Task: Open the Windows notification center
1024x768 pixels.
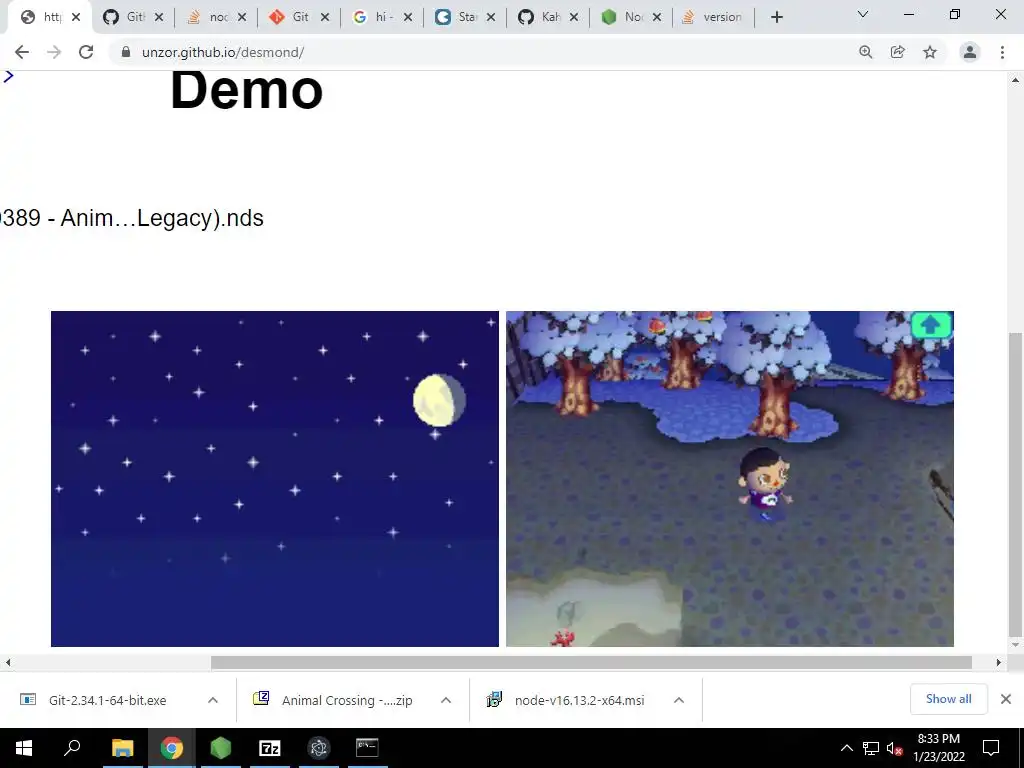Action: 991,748
